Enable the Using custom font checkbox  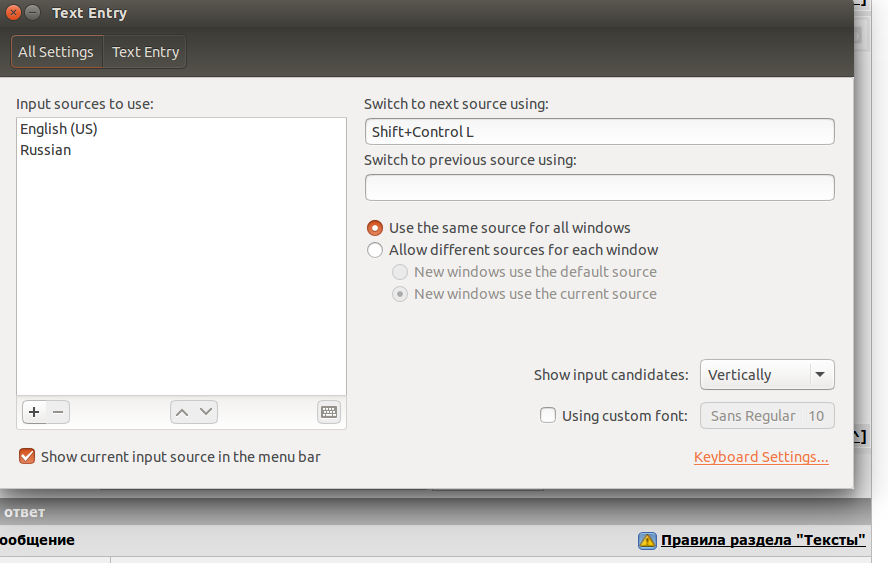pos(548,415)
